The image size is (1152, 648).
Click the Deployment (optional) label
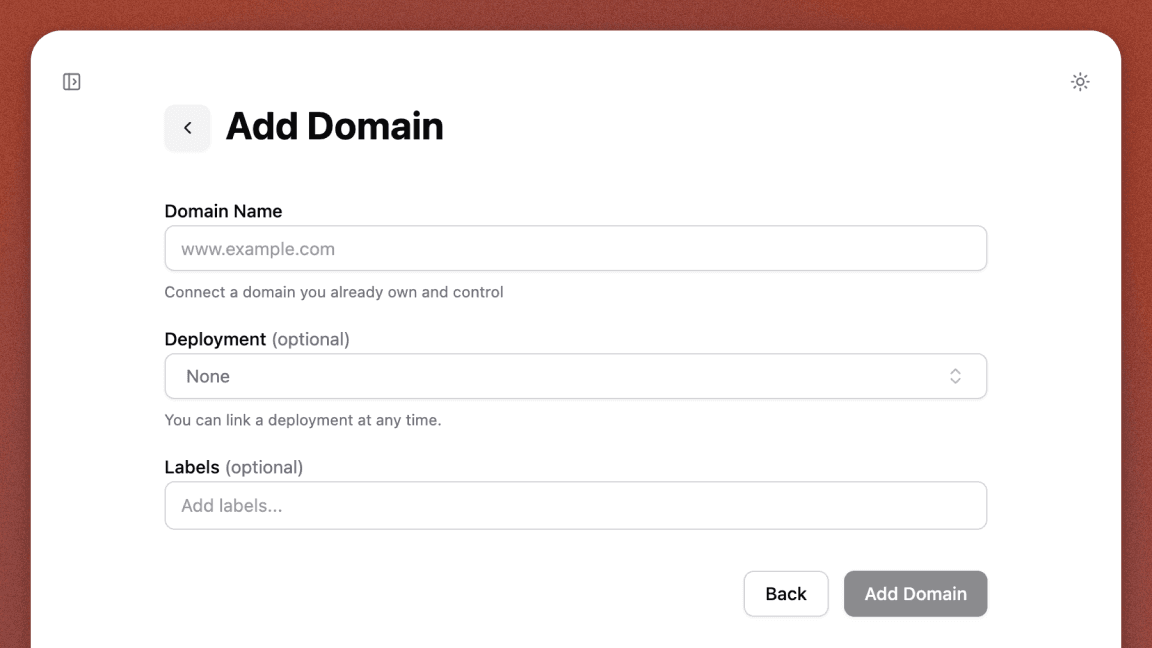257,339
